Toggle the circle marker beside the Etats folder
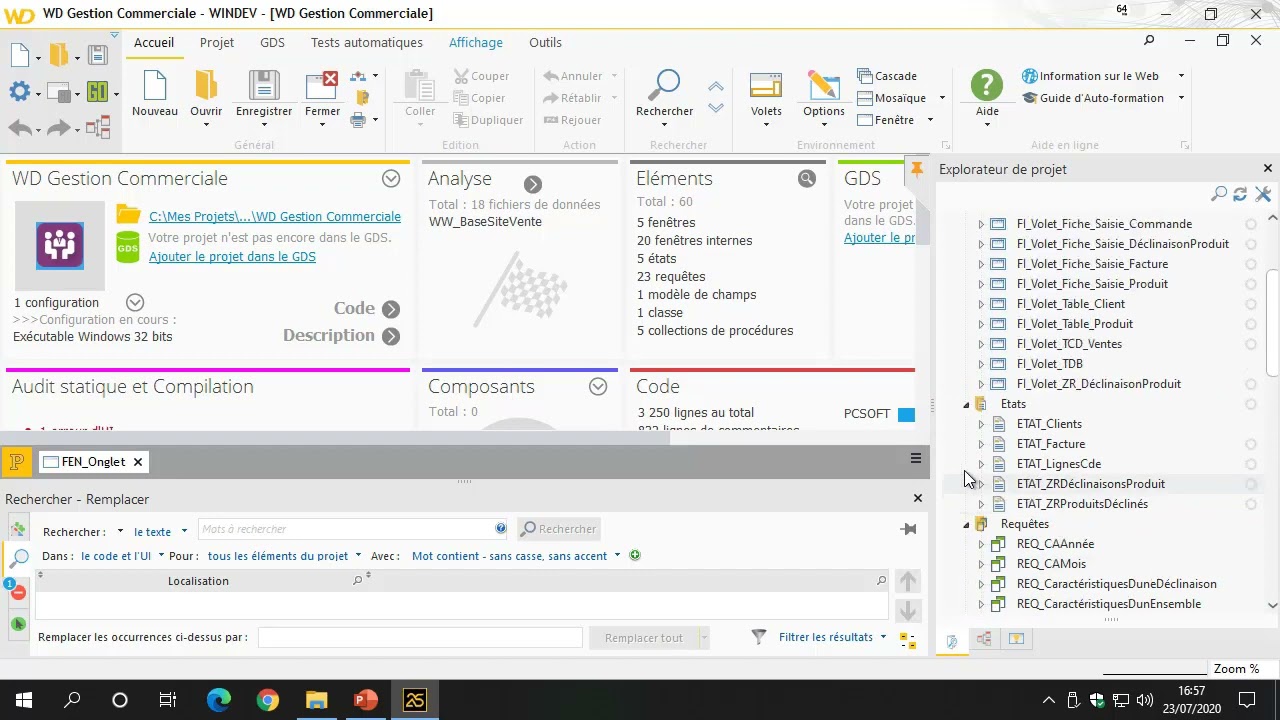1280x720 pixels. pyautogui.click(x=1251, y=404)
